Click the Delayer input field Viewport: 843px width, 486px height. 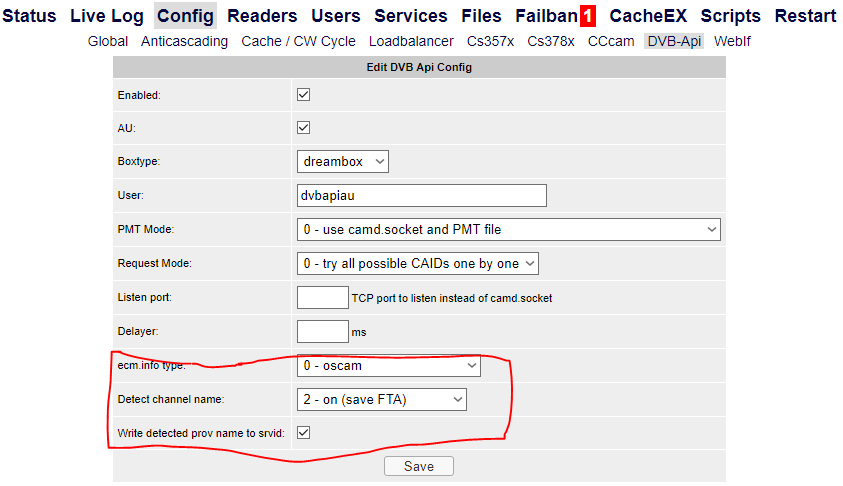click(323, 331)
